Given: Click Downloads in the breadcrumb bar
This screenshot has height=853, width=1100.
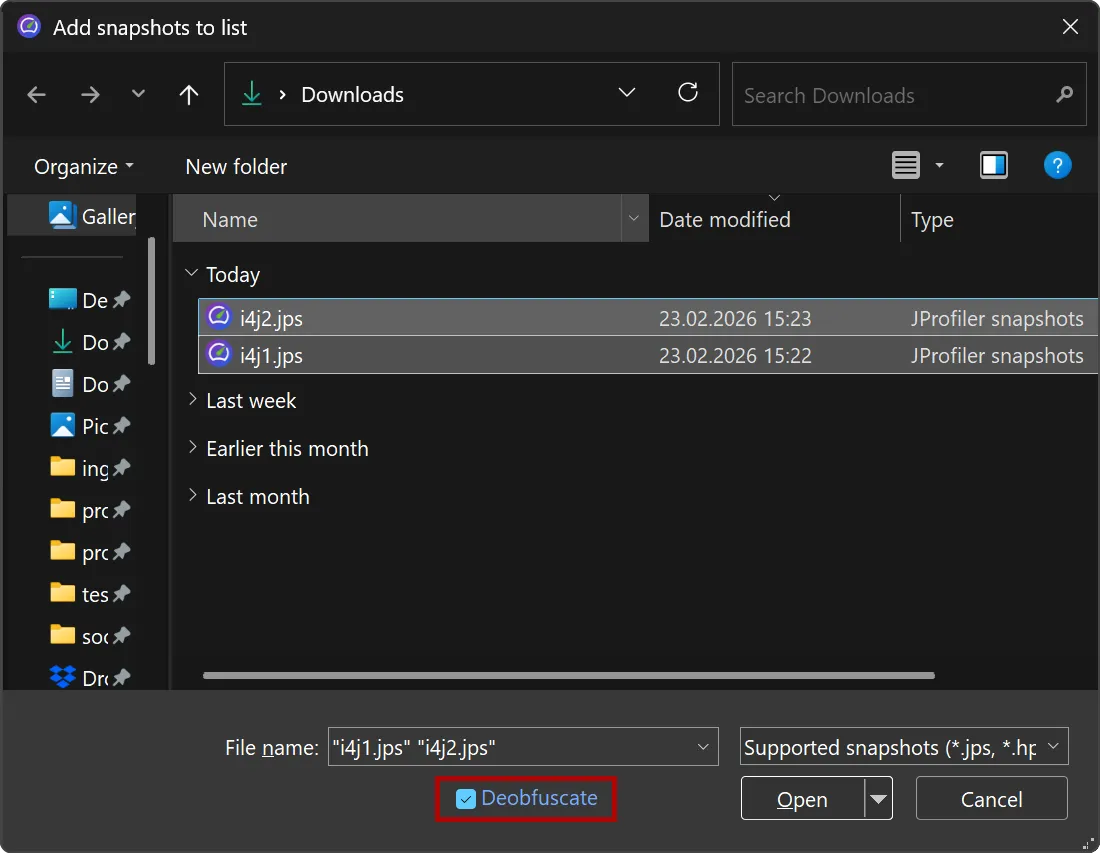Looking at the screenshot, I should pyautogui.click(x=352, y=94).
